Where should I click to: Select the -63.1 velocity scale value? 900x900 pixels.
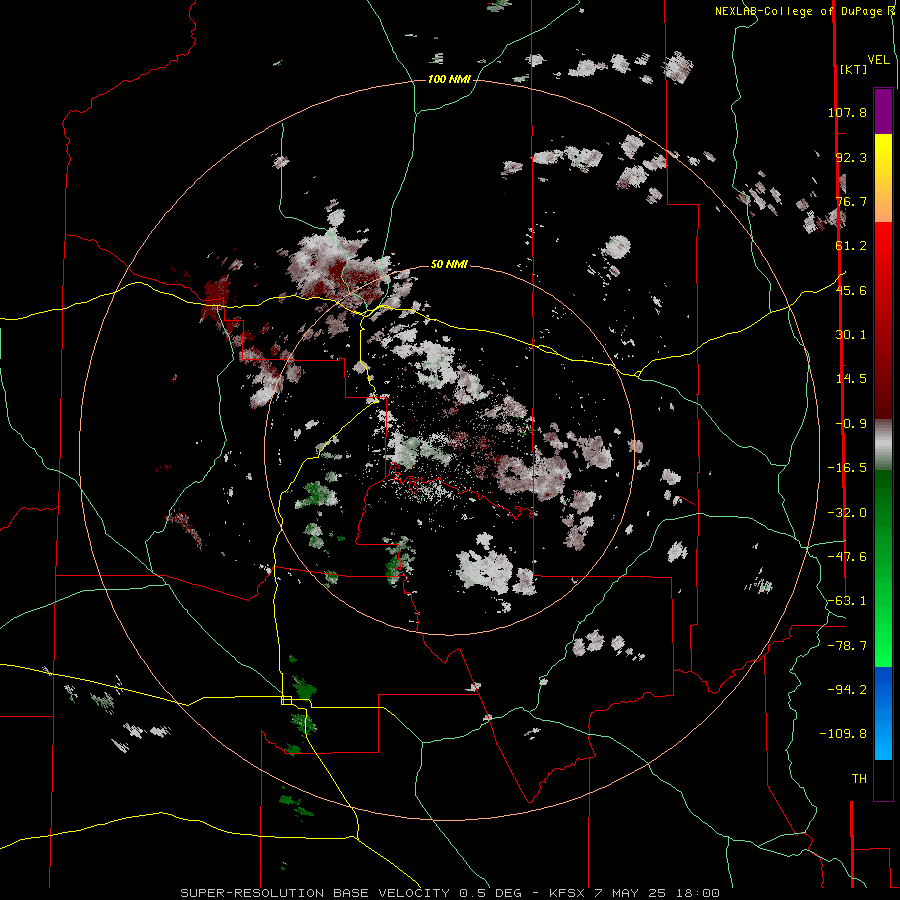[847, 601]
